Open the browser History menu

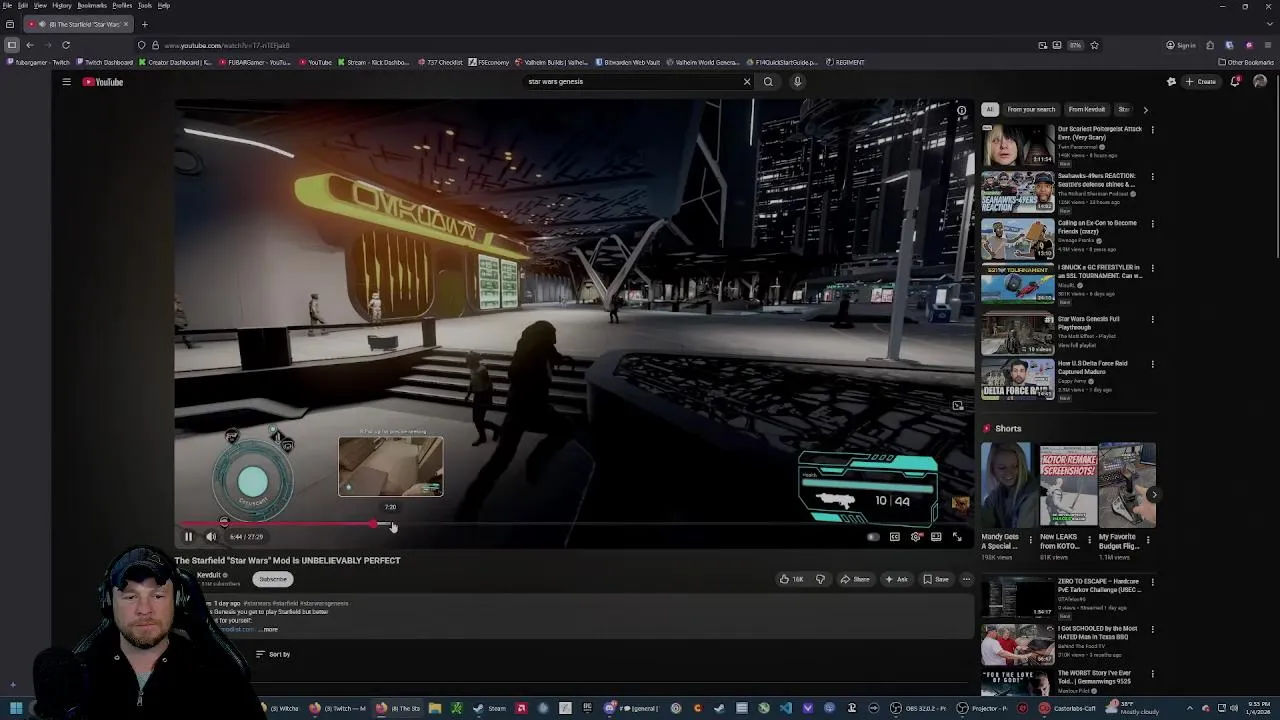(62, 5)
